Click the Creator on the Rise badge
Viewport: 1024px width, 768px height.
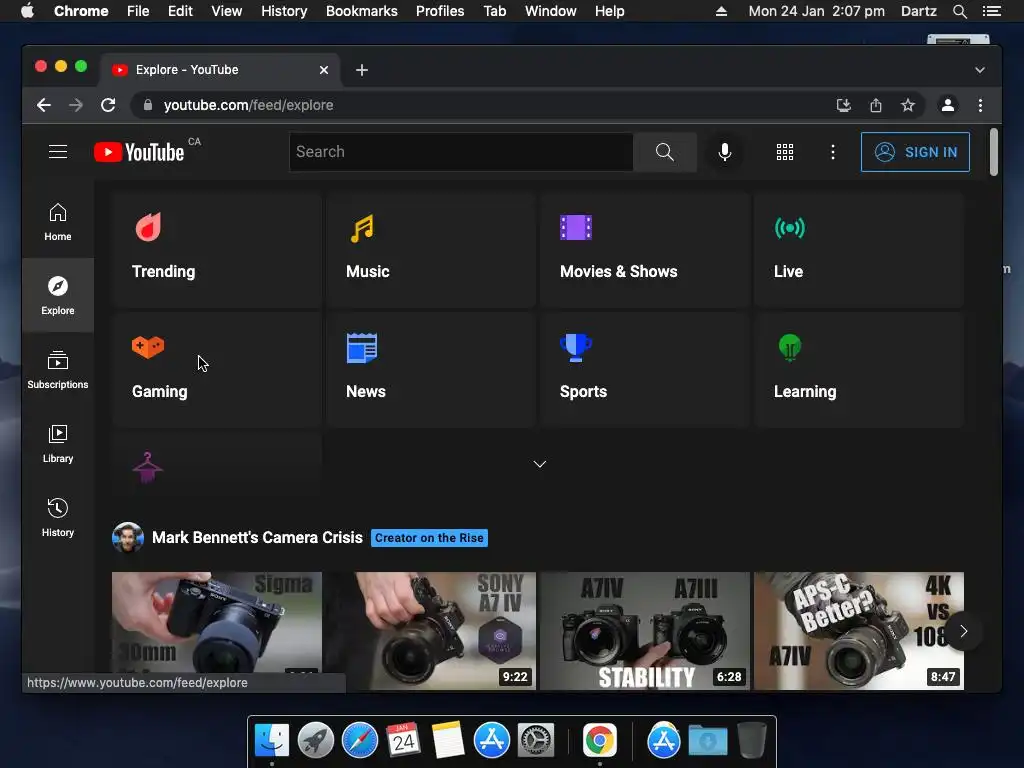(429, 538)
